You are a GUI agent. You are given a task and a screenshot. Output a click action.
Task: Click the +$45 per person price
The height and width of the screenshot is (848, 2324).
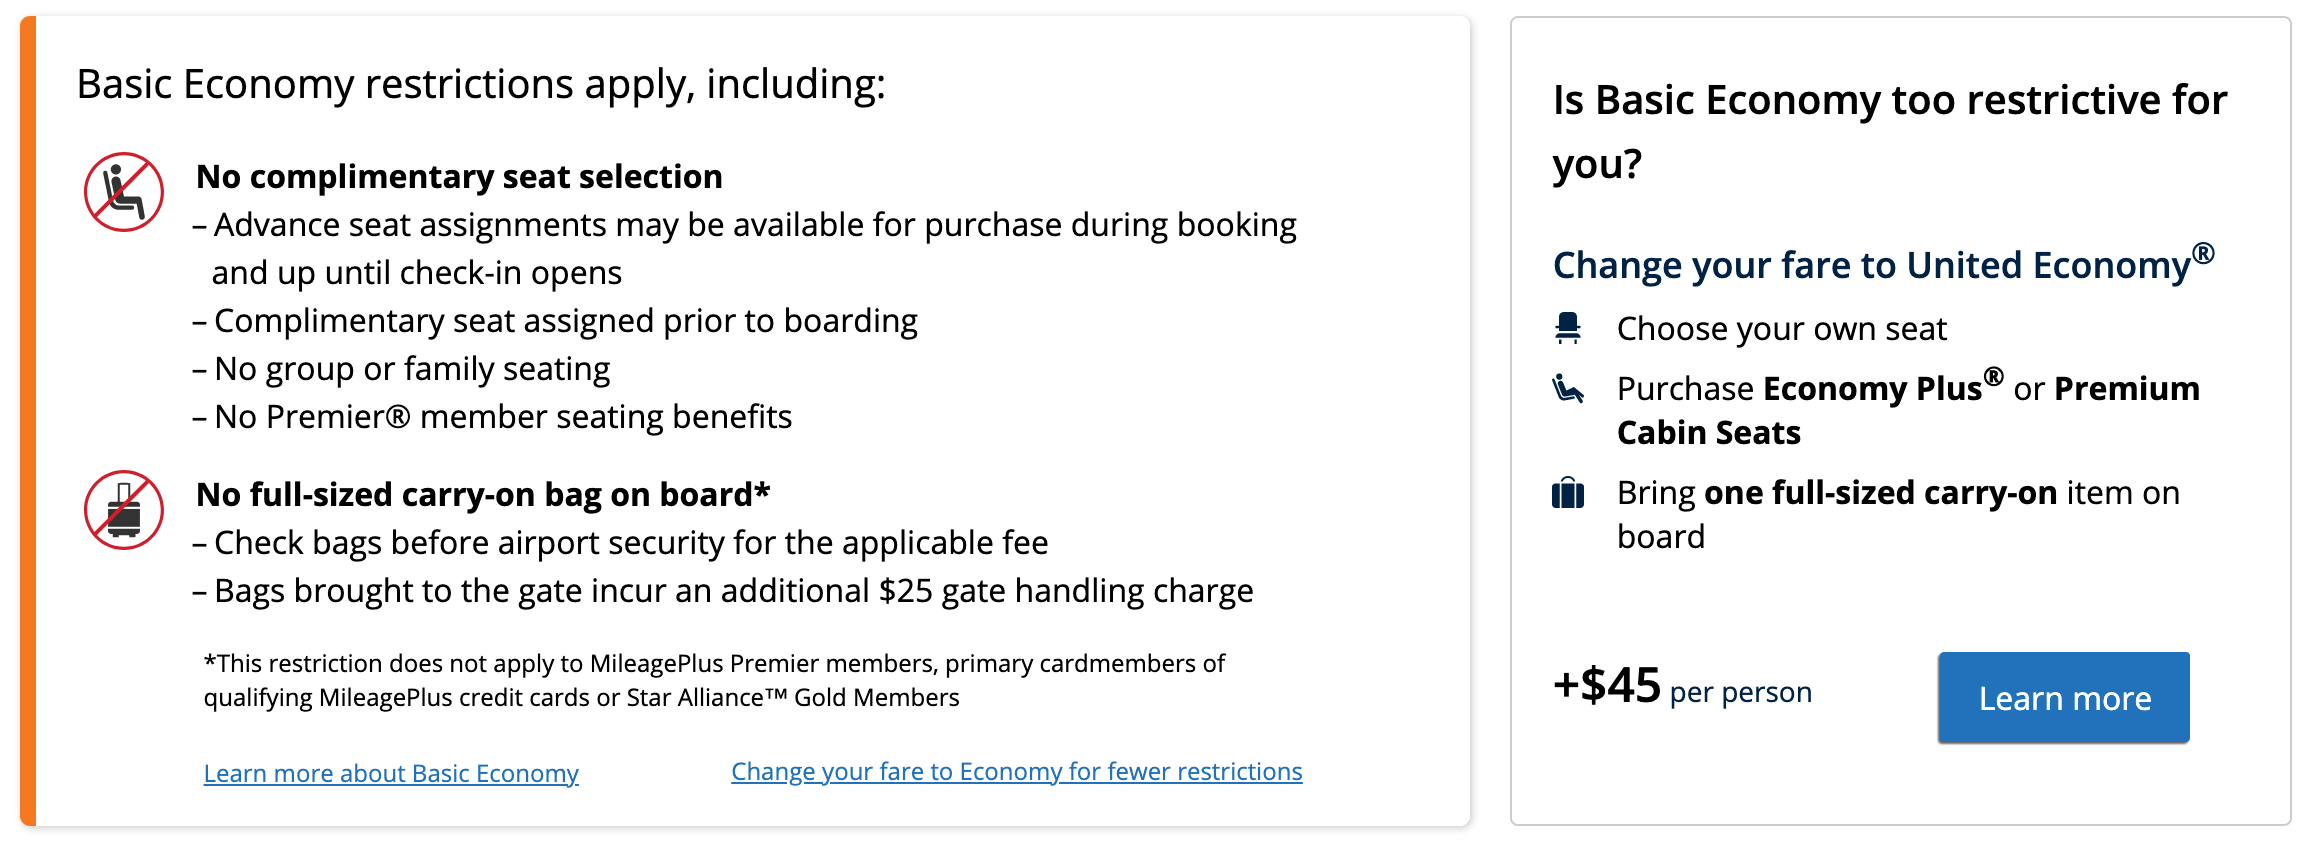point(1682,688)
